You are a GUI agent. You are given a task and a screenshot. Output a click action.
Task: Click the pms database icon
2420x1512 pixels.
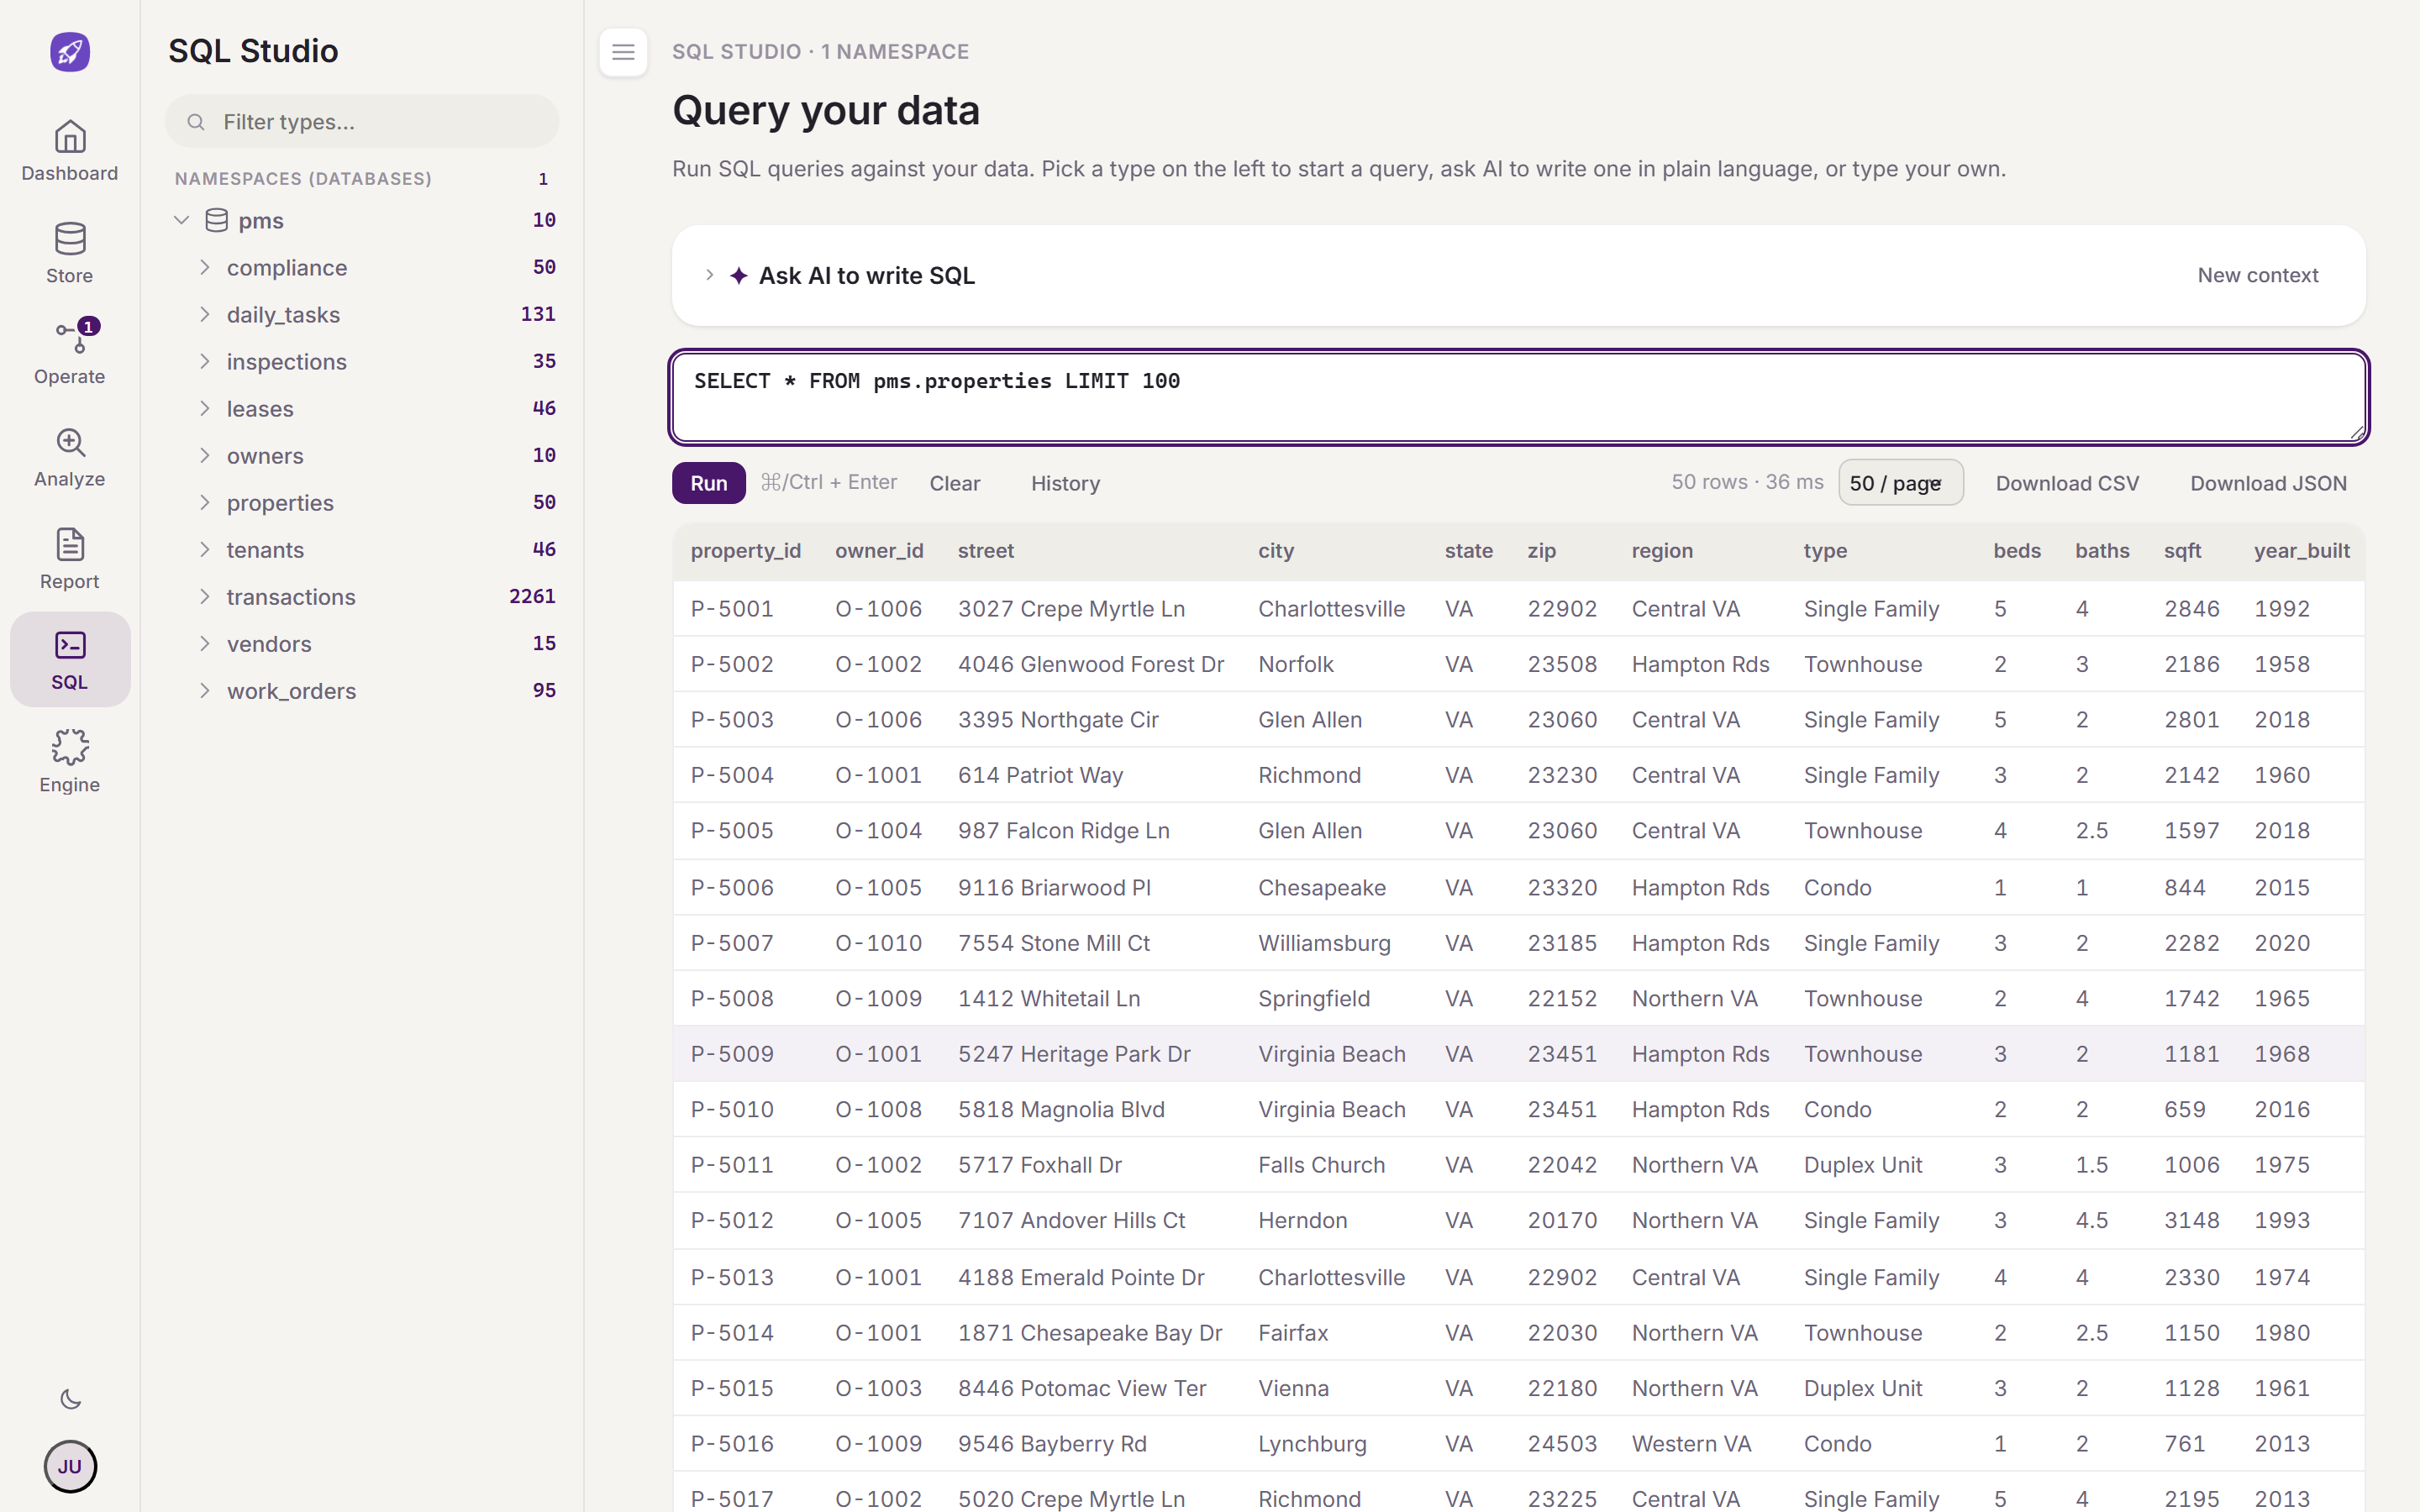tap(216, 220)
